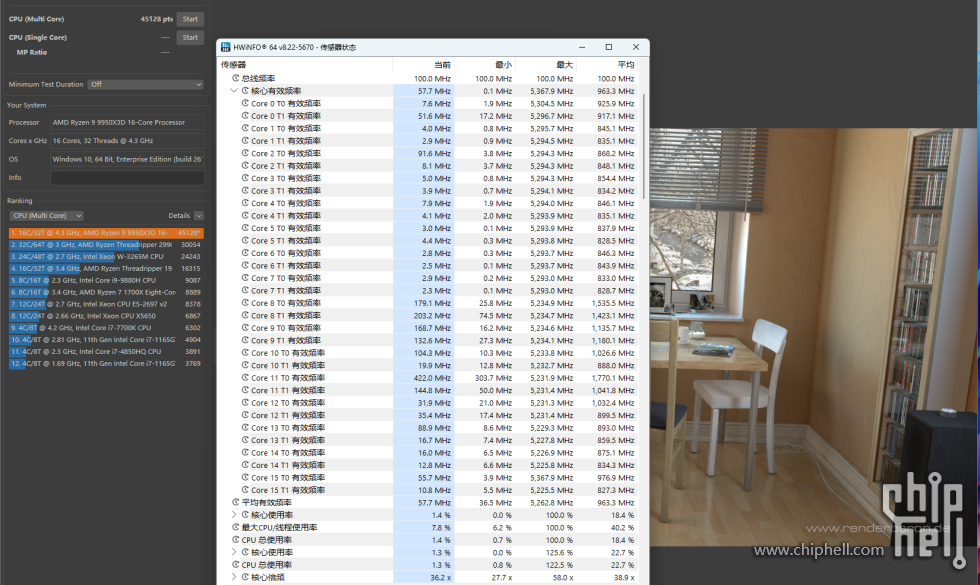Expand the 核心使用率 group with 1.4 % value
Screen dimensions: 980x585
tap(234, 515)
